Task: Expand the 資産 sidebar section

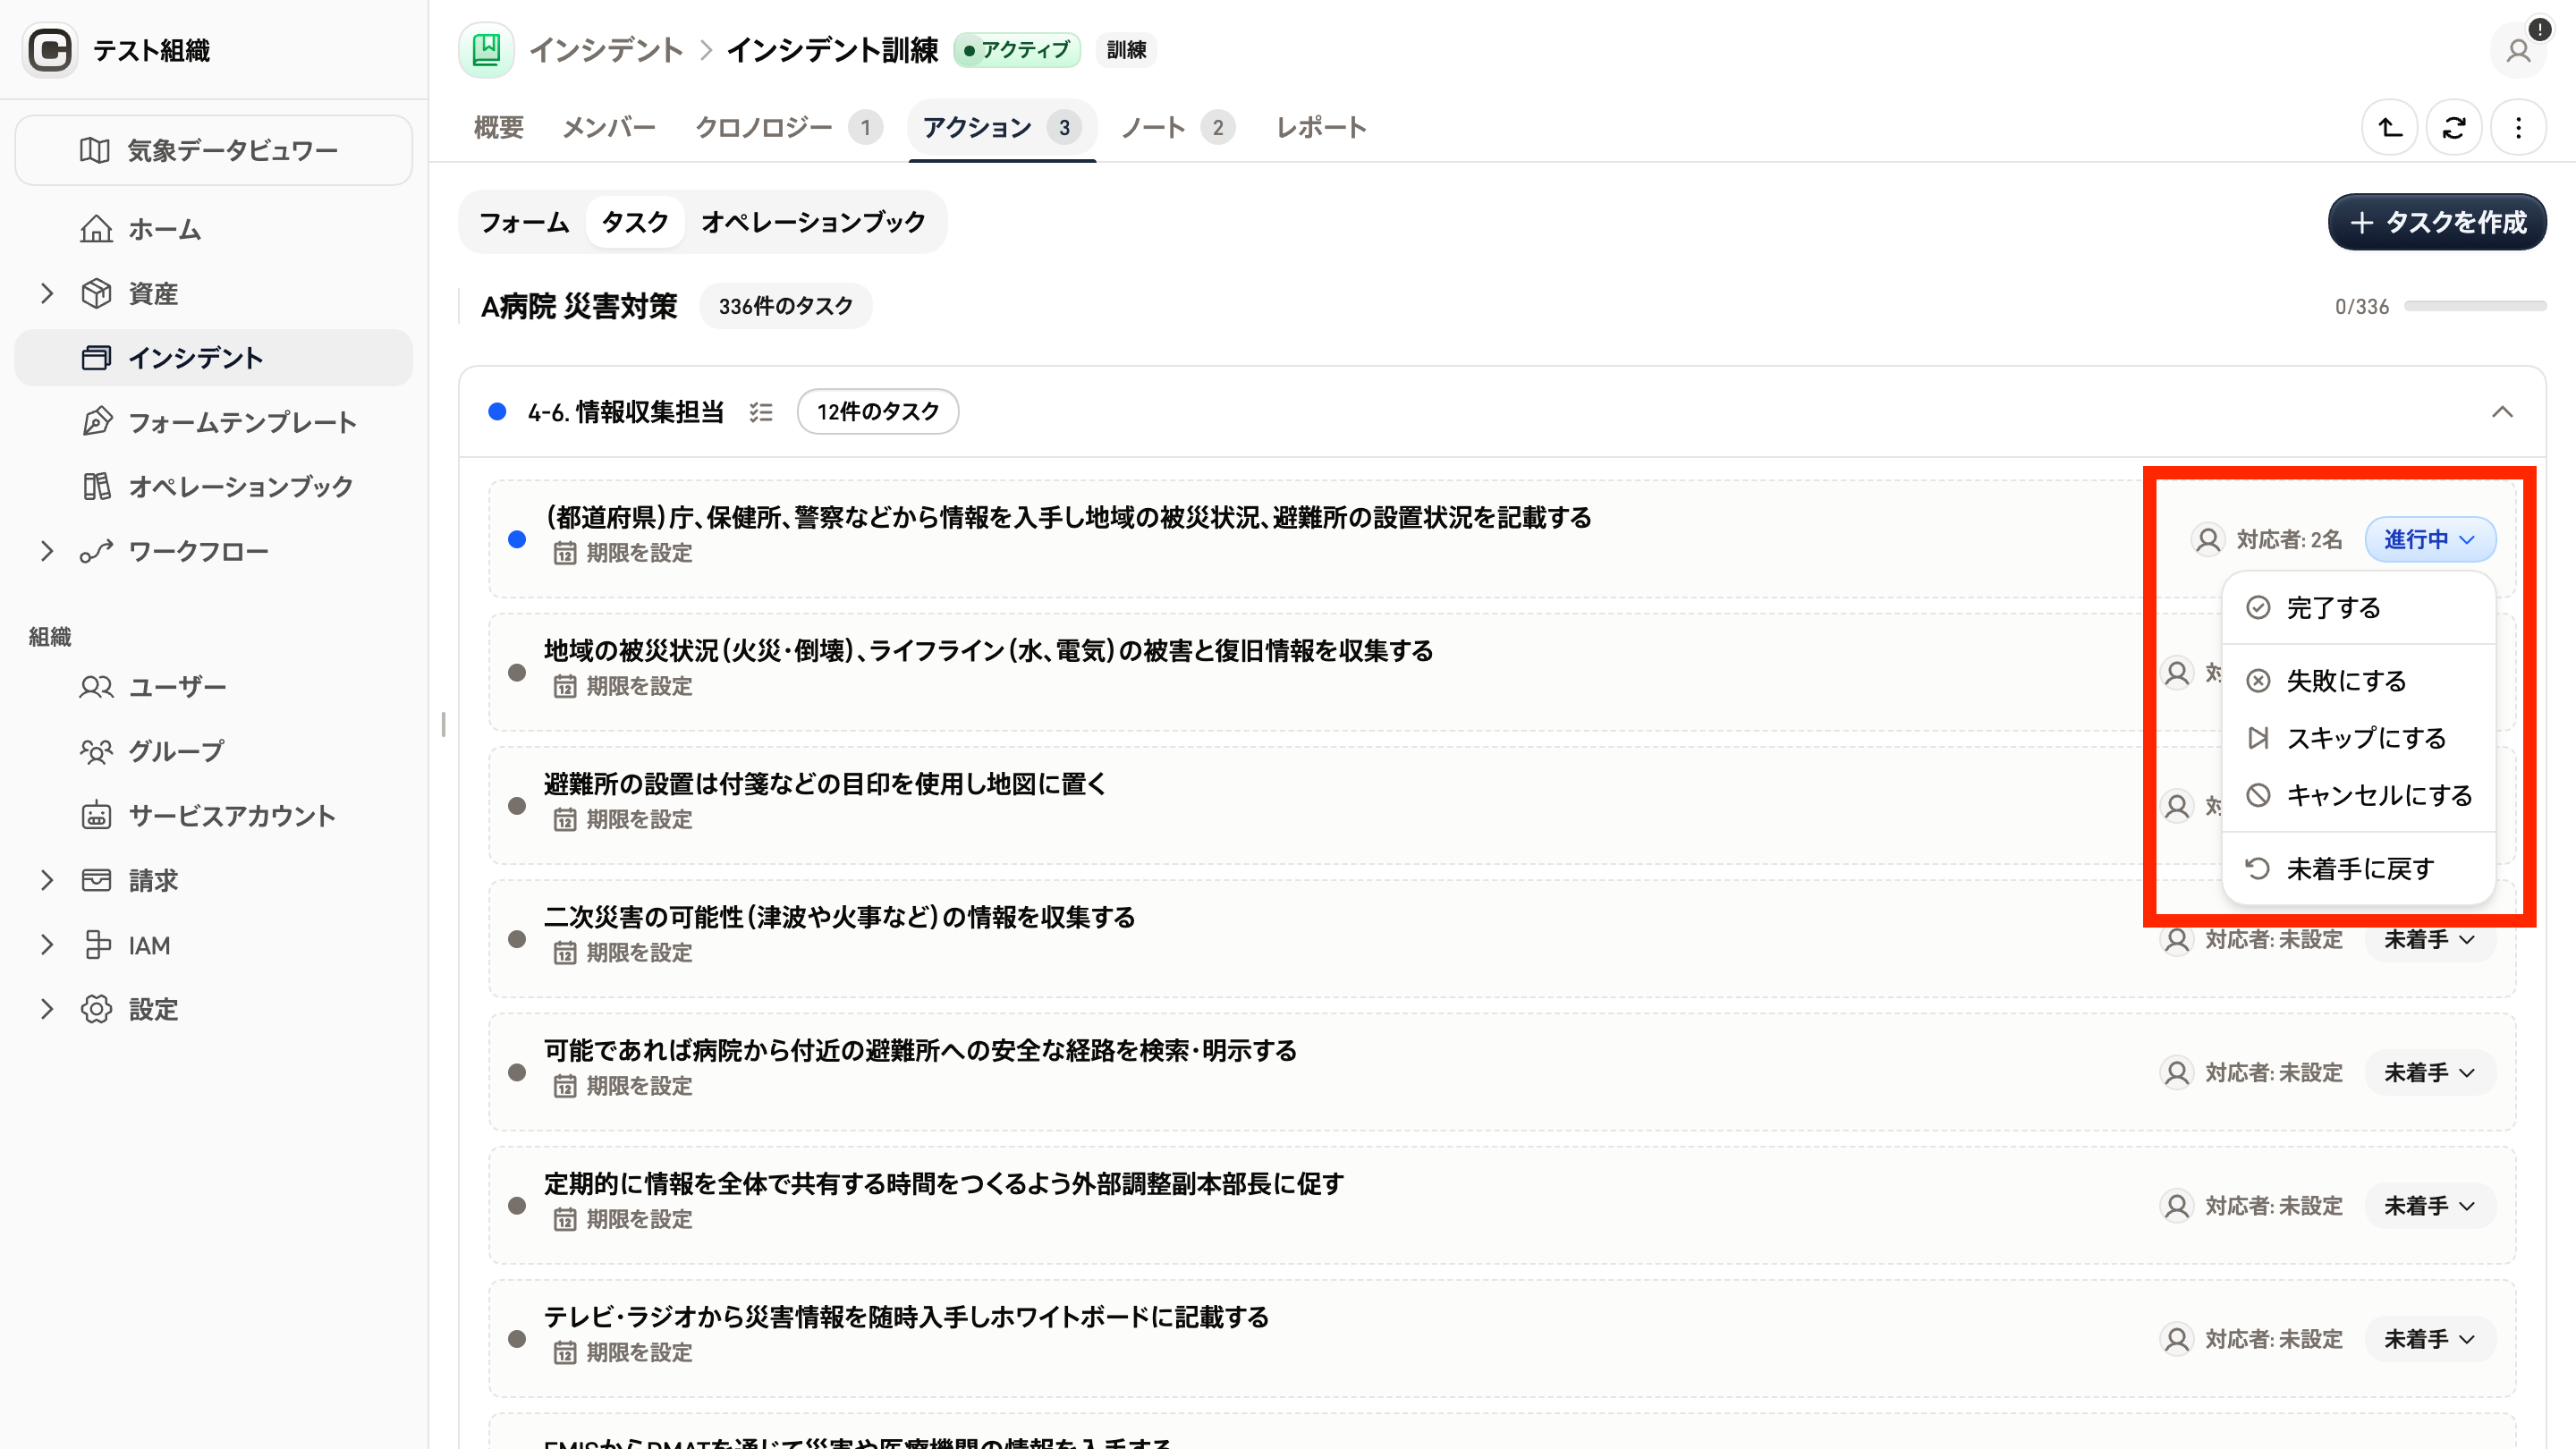Action: pyautogui.click(x=46, y=293)
